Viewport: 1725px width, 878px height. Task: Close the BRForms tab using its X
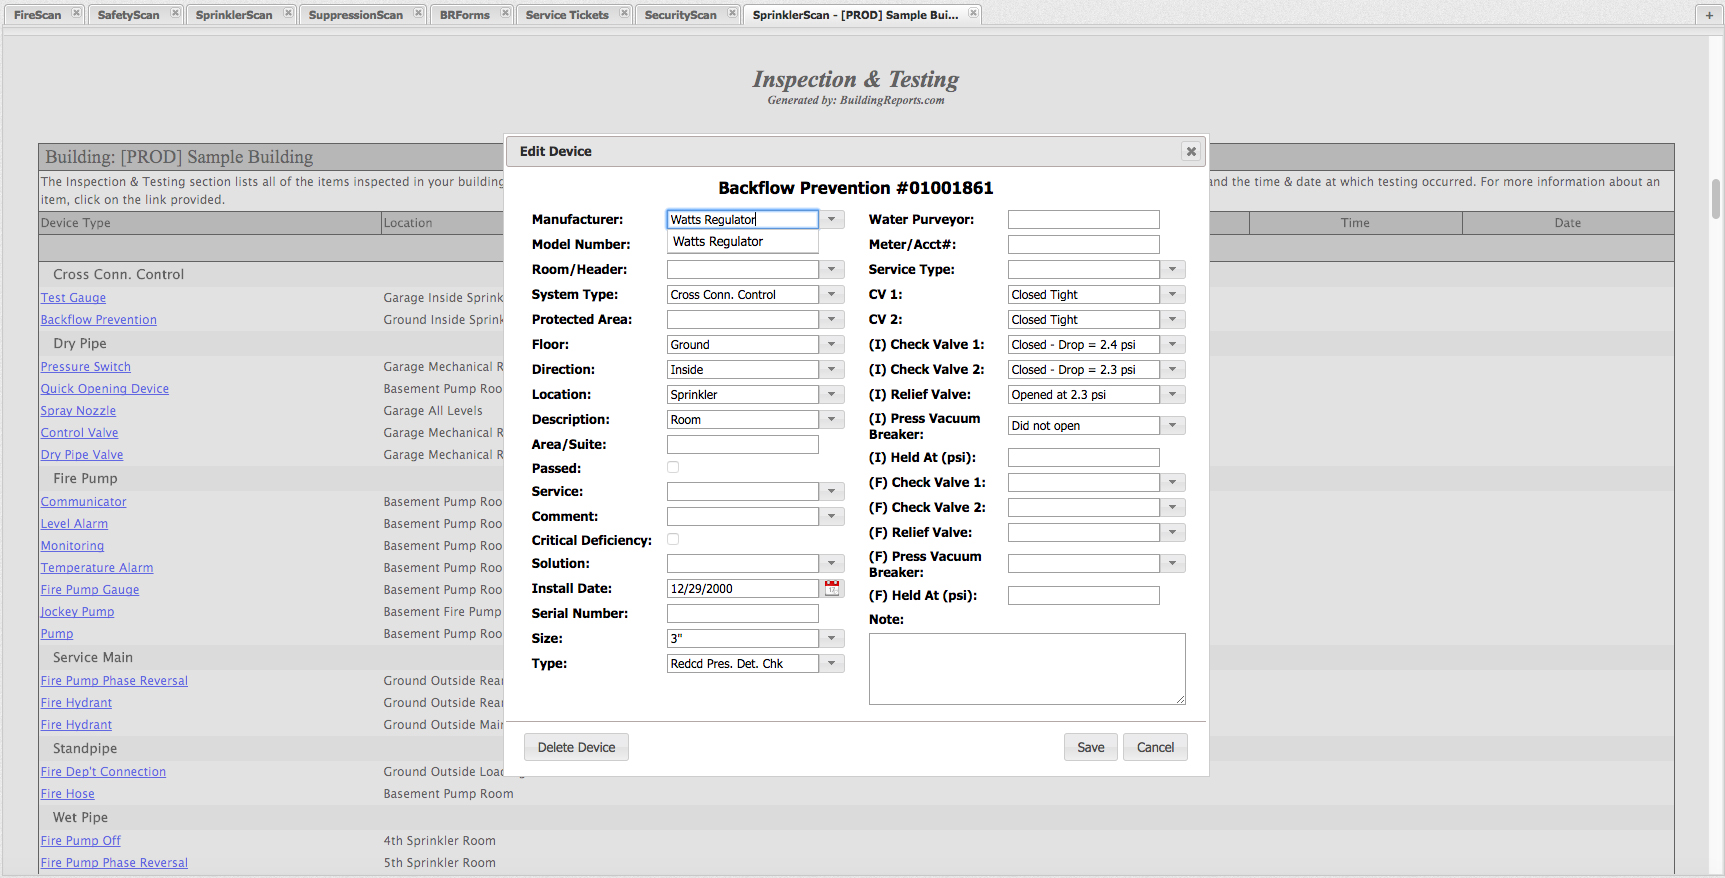[x=505, y=13]
